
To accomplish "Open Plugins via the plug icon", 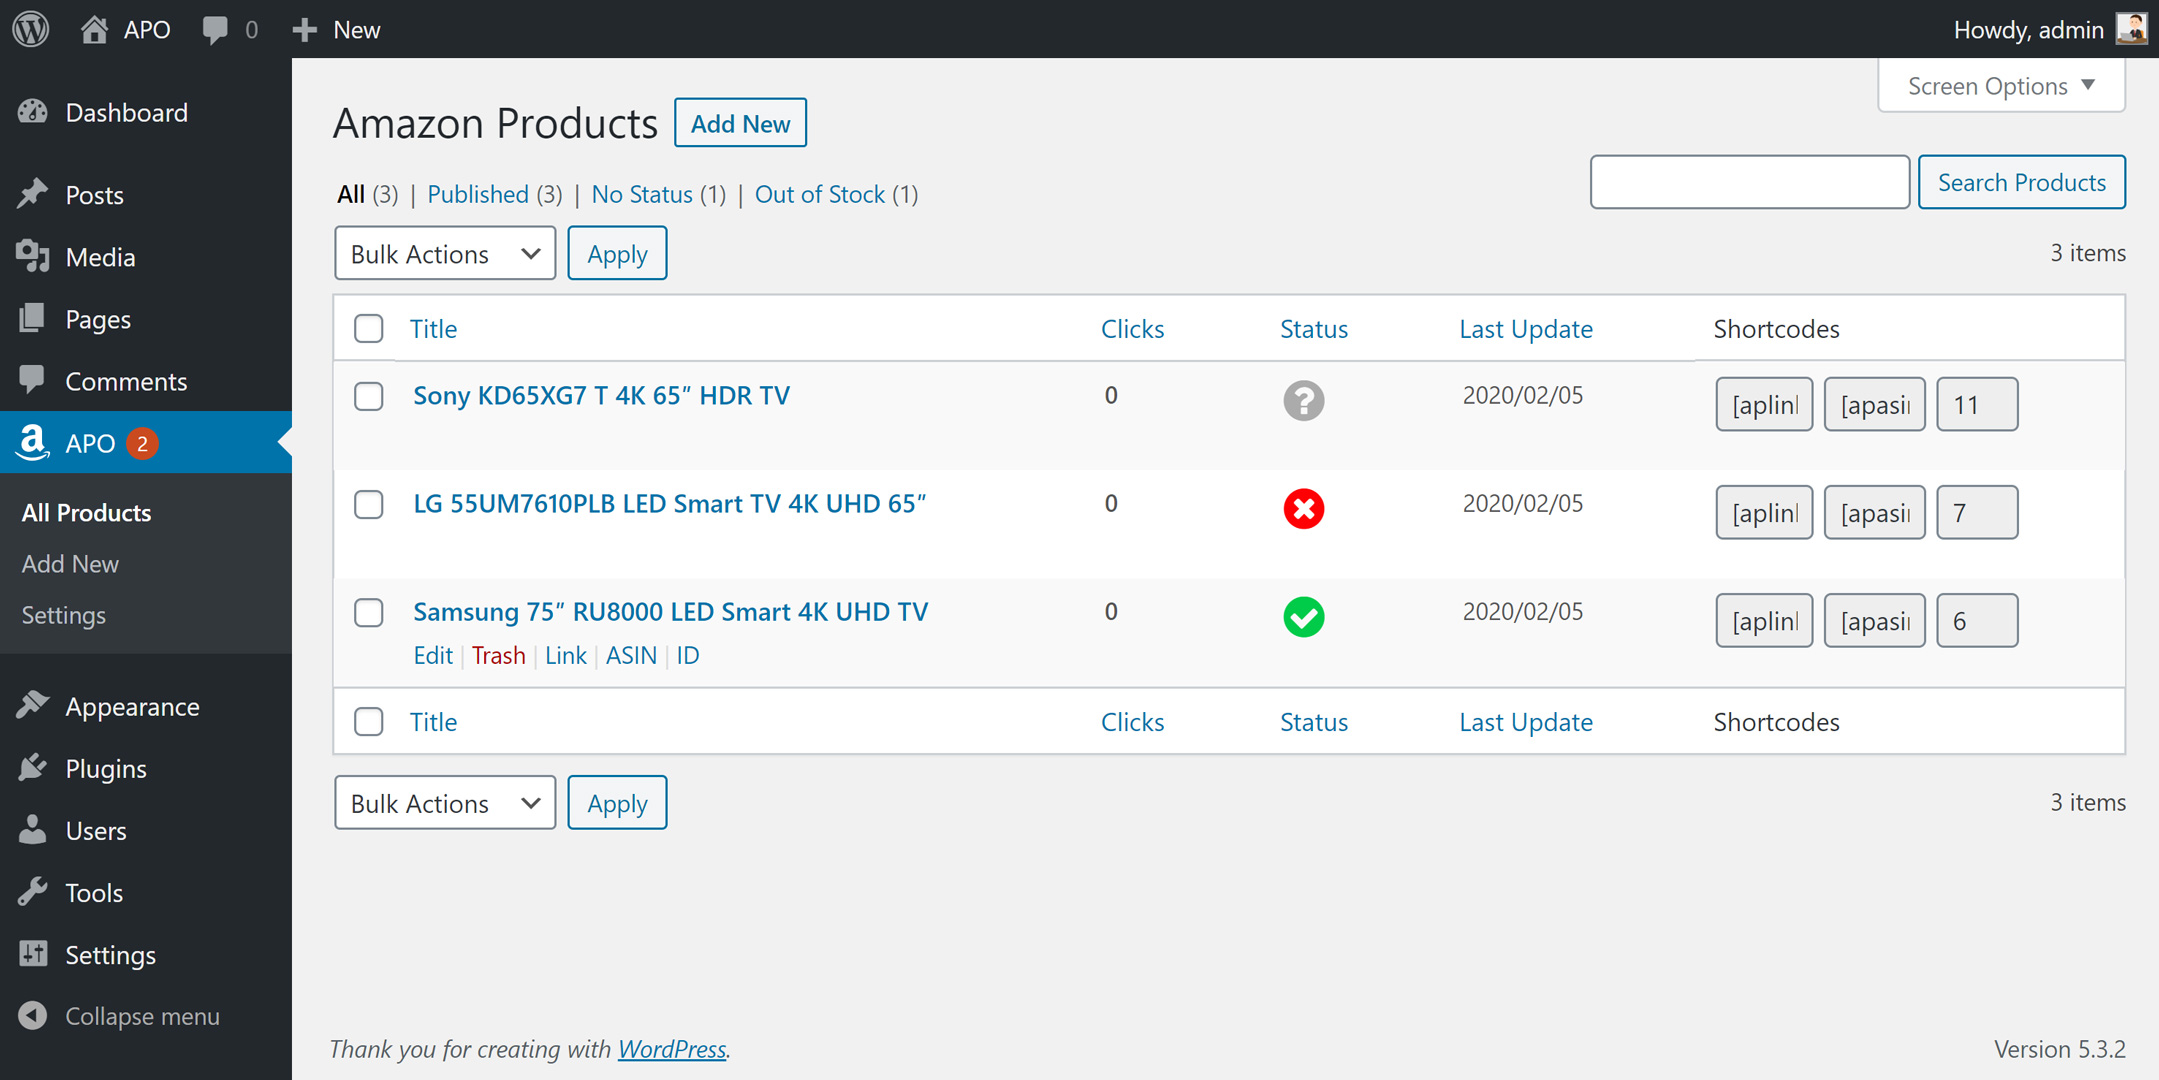I will click(33, 768).
